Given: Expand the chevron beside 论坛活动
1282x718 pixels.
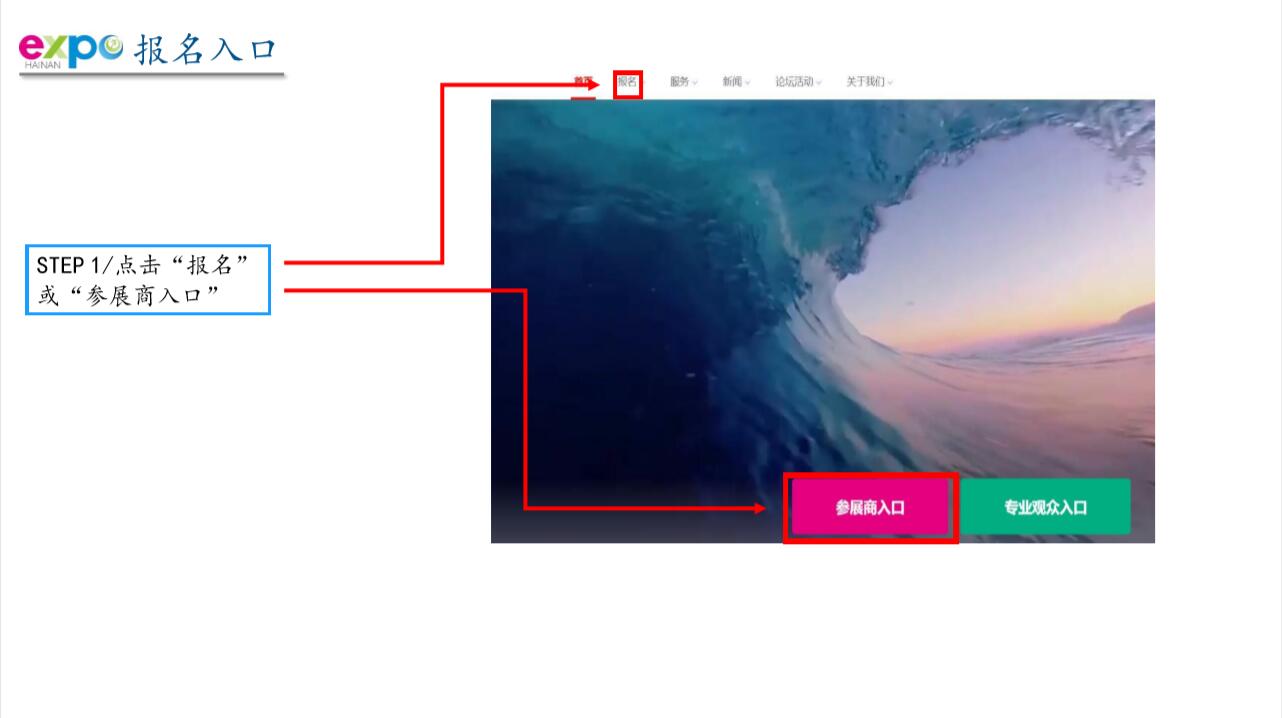Looking at the screenshot, I should [x=819, y=83].
